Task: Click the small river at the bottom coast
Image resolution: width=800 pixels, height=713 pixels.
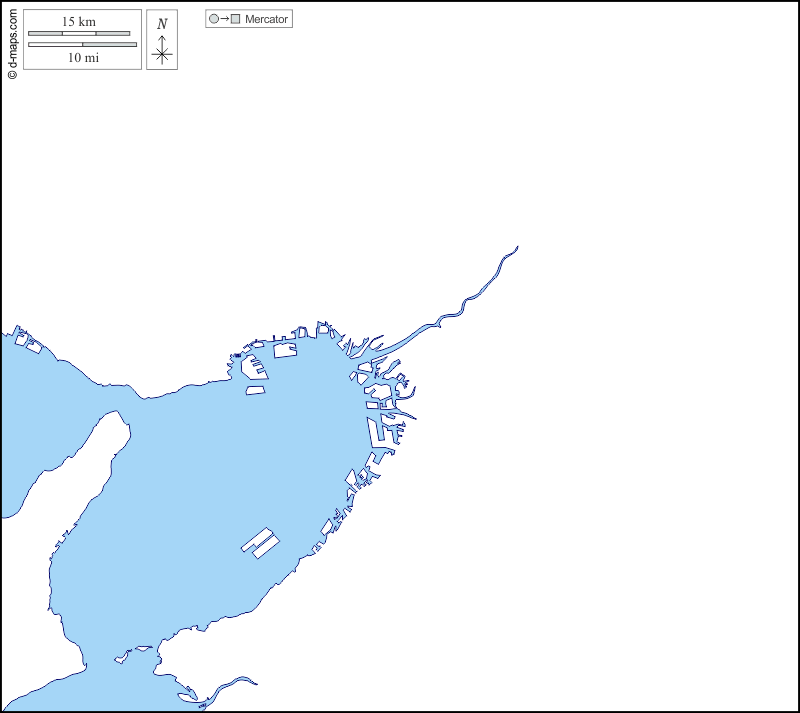Action: point(236,684)
